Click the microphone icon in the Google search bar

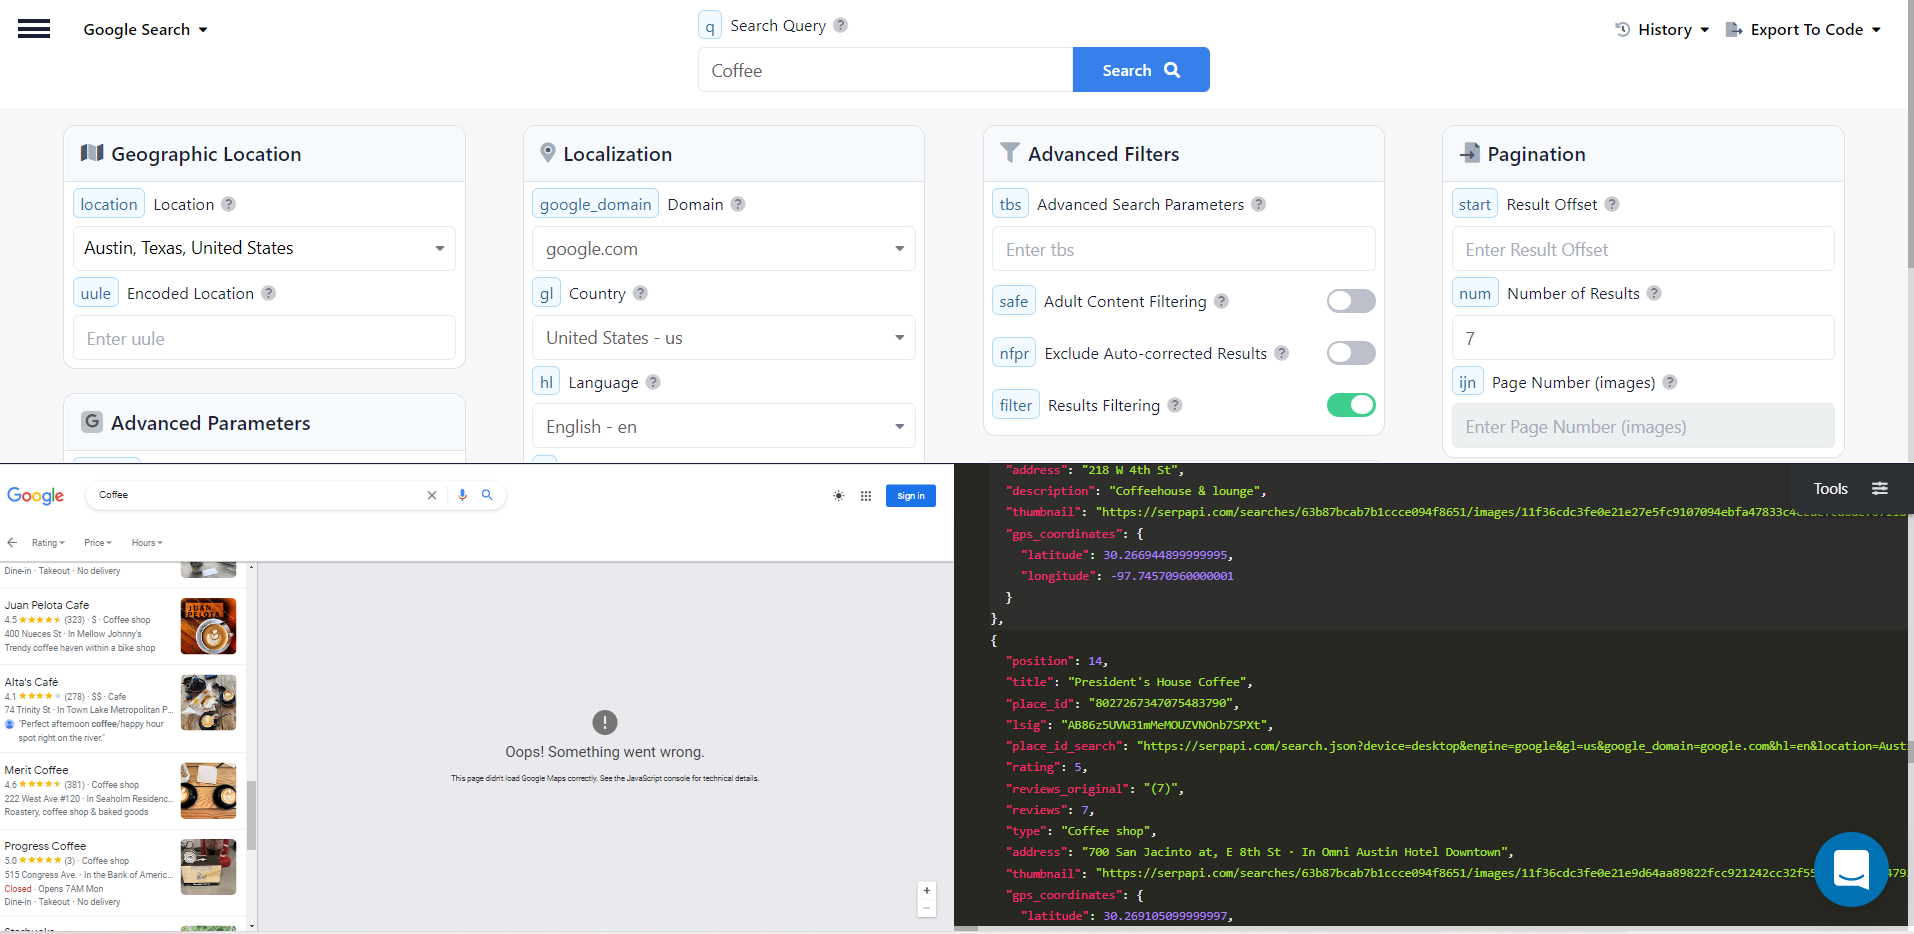pos(461,494)
